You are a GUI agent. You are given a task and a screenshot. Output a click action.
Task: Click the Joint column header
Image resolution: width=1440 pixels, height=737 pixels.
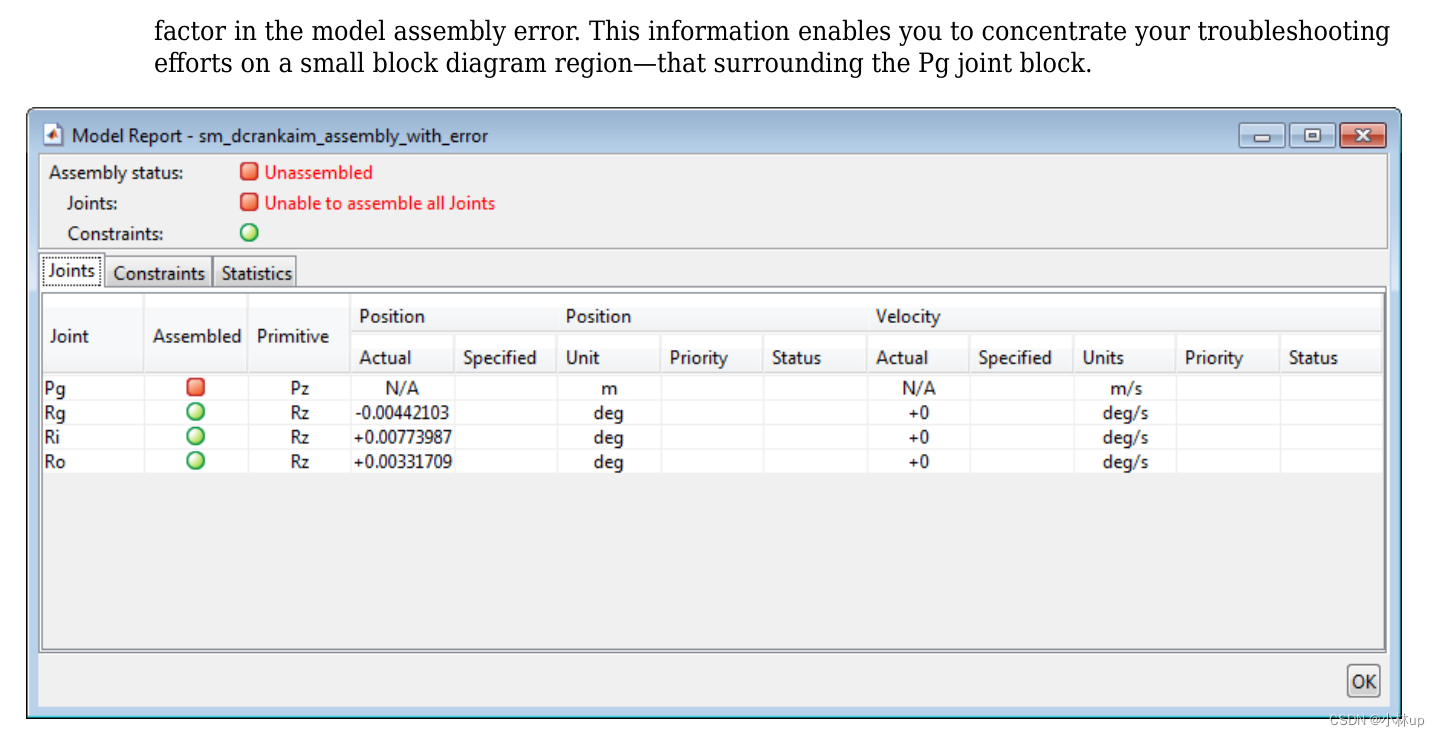(x=68, y=336)
